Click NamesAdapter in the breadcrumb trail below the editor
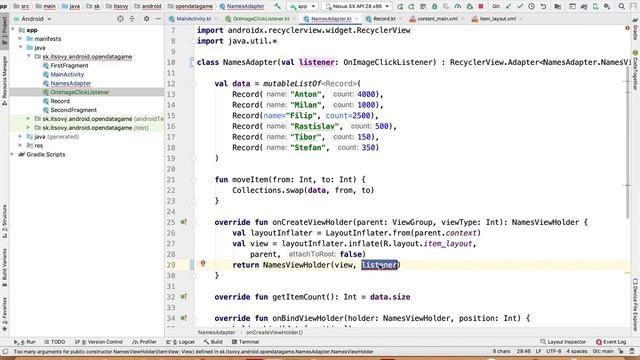The image size is (640, 360). click(x=216, y=332)
